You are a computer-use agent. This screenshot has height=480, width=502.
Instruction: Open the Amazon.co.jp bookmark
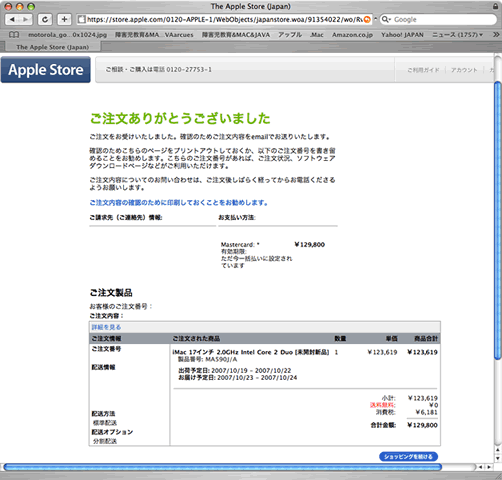tap(352, 35)
